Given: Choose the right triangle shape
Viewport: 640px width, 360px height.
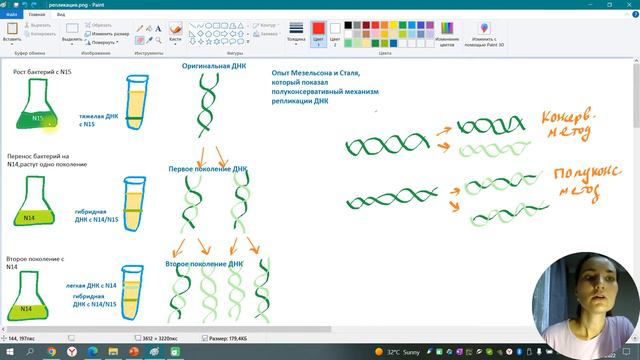Looking at the screenshot, I should click(192, 33).
